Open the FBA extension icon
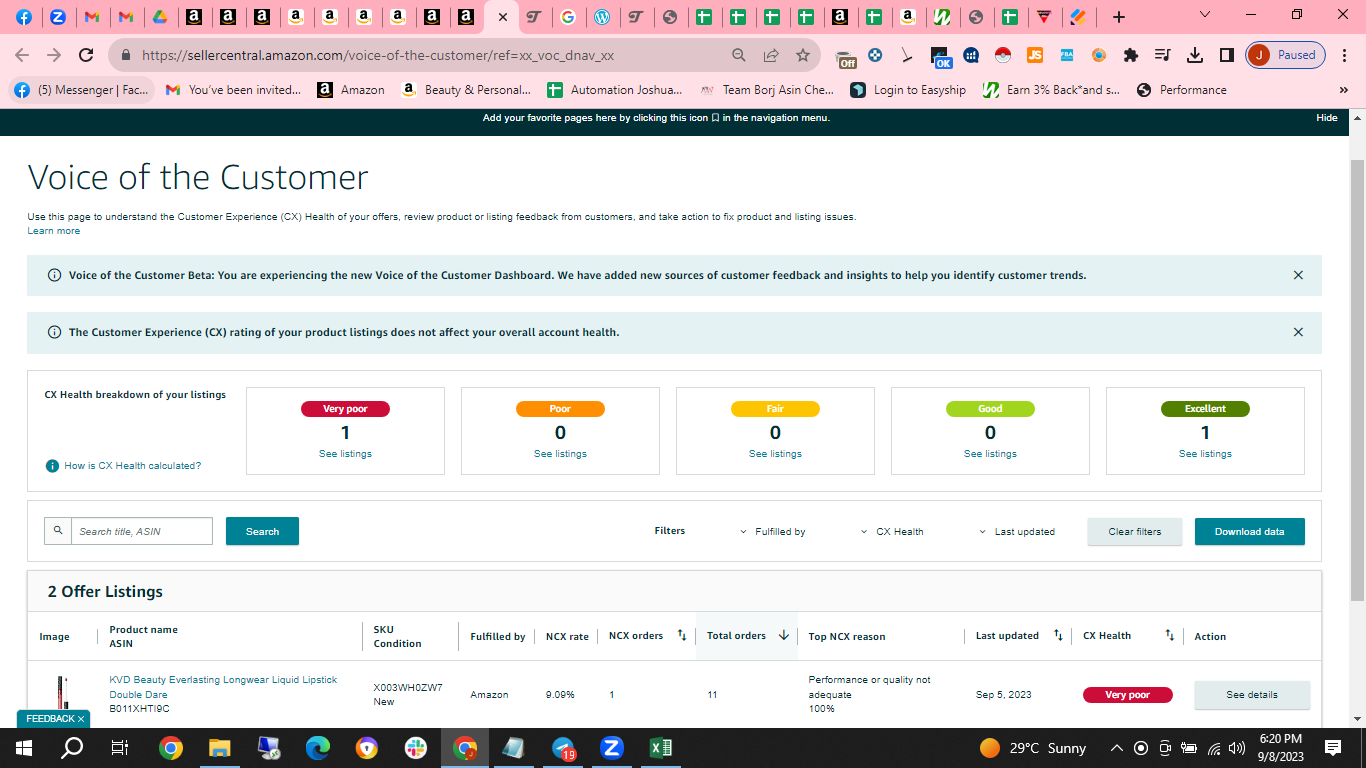The height and width of the screenshot is (768, 1366). click(1067, 56)
